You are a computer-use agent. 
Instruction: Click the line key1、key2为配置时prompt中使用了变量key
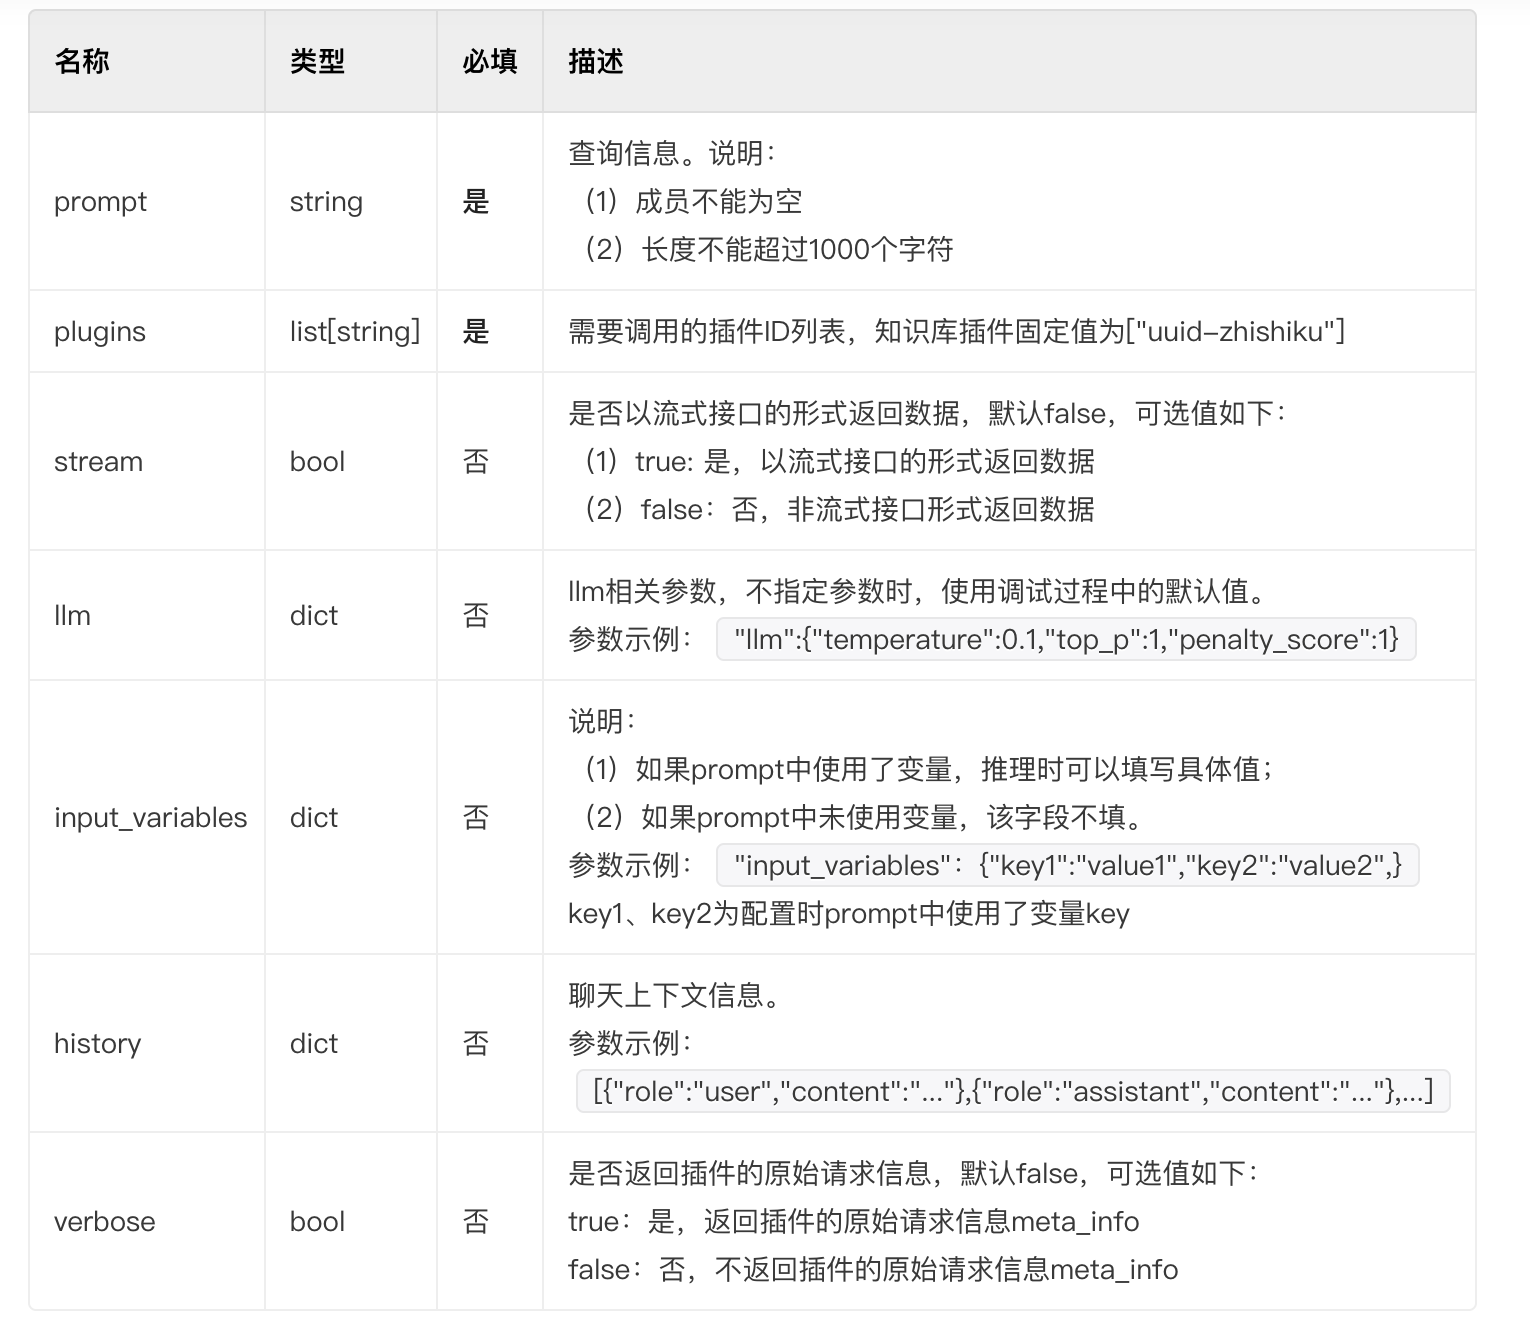(849, 914)
